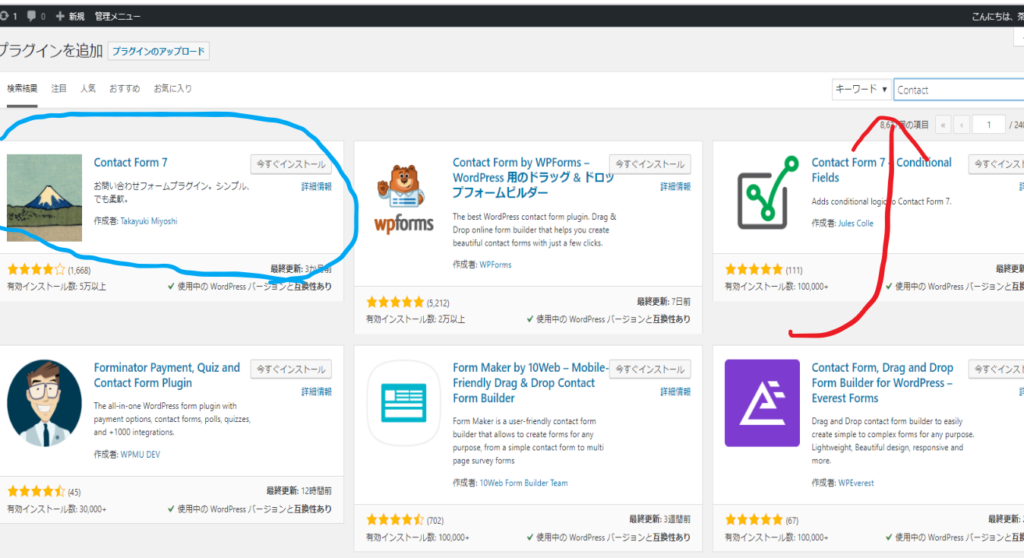This screenshot has height=558, width=1024.
Task: Click the plus 新規 item in admin bar
Action: point(70,16)
